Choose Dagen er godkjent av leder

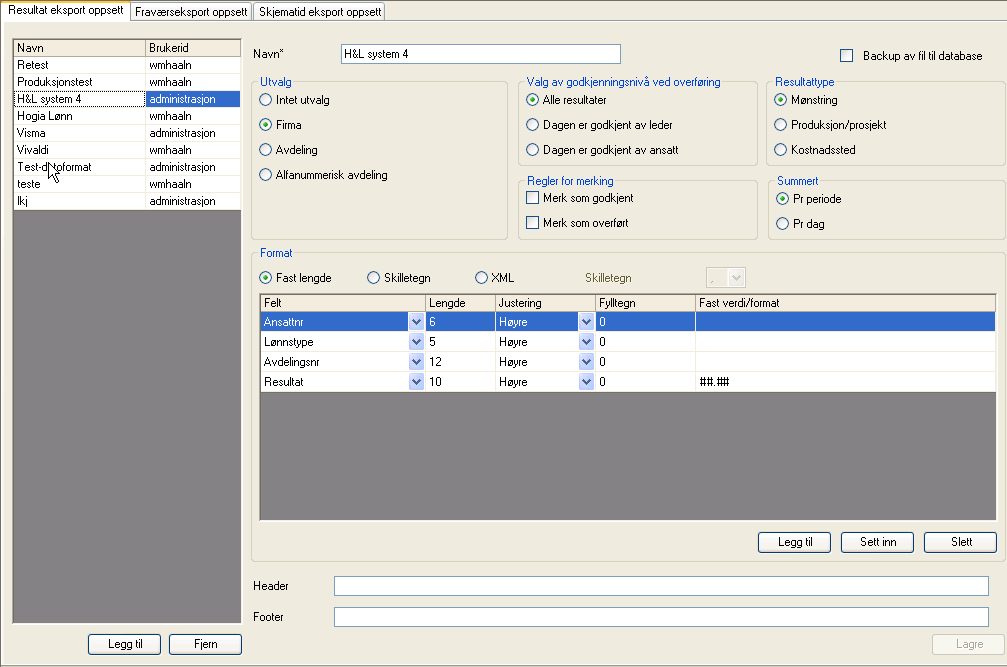point(532,125)
